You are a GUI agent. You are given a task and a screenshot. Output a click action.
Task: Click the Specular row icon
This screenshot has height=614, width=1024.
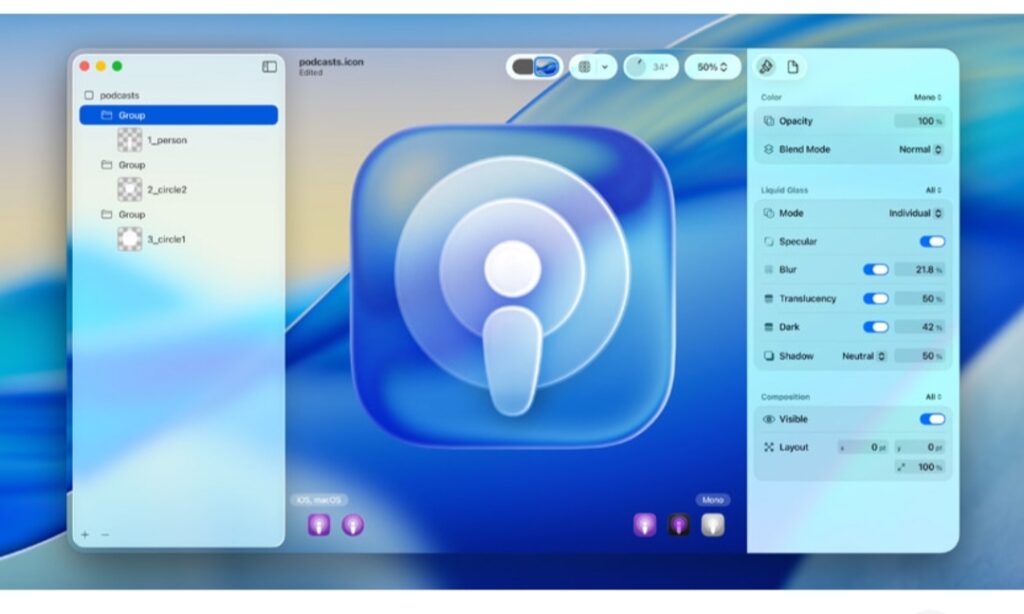(x=769, y=241)
